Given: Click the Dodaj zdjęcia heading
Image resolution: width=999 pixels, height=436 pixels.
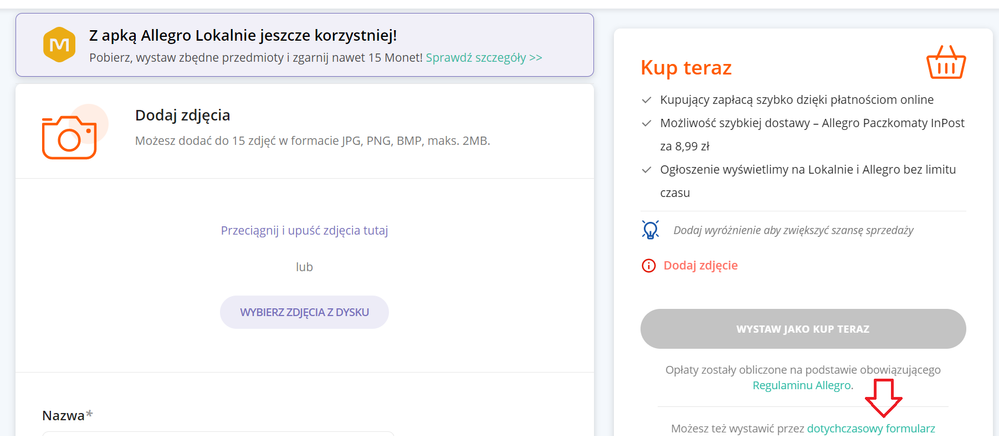Looking at the screenshot, I should (182, 115).
